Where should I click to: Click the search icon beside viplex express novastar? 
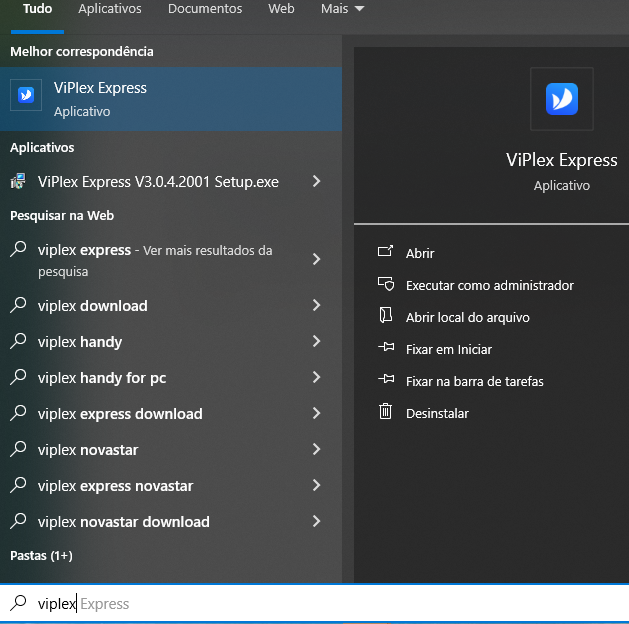pos(18,485)
